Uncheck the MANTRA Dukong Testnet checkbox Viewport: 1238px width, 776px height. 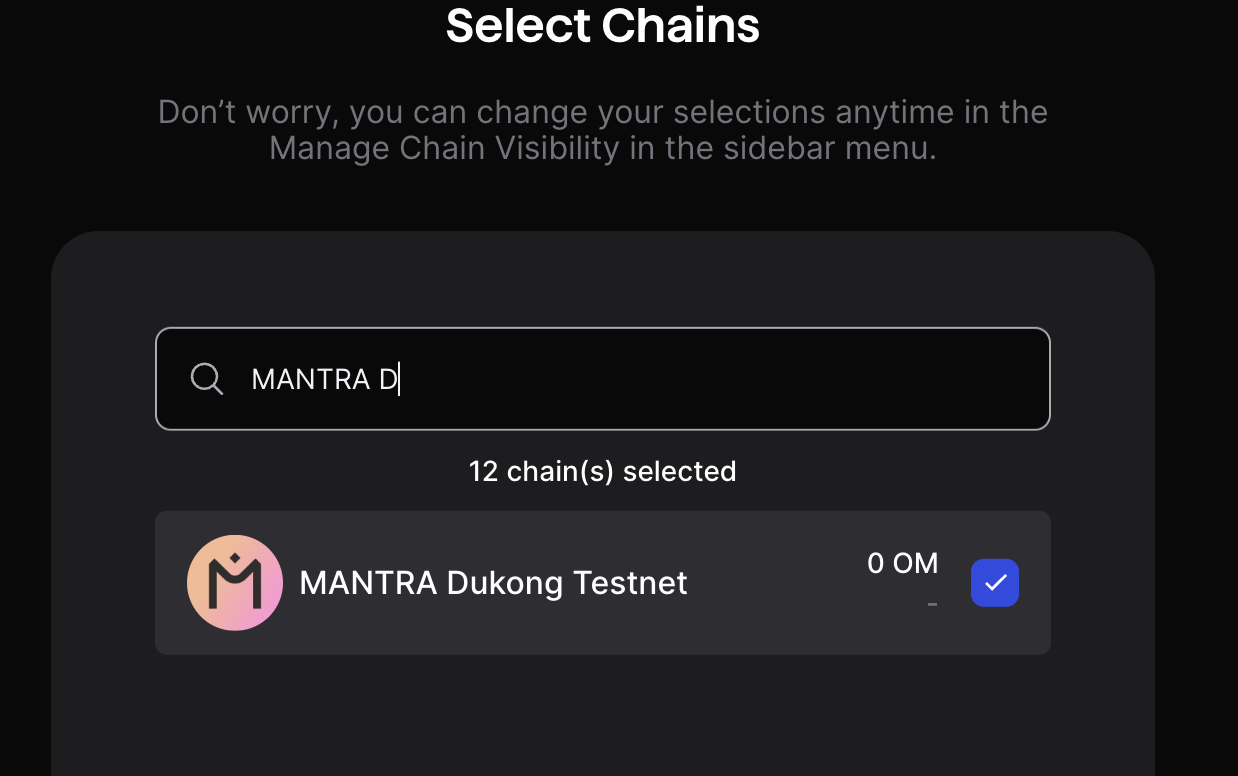coord(995,583)
